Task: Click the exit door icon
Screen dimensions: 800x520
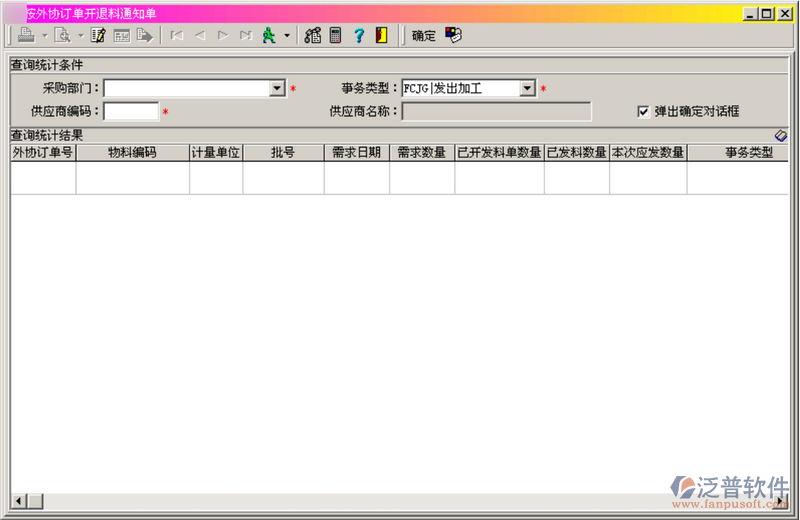Action: 381,35
